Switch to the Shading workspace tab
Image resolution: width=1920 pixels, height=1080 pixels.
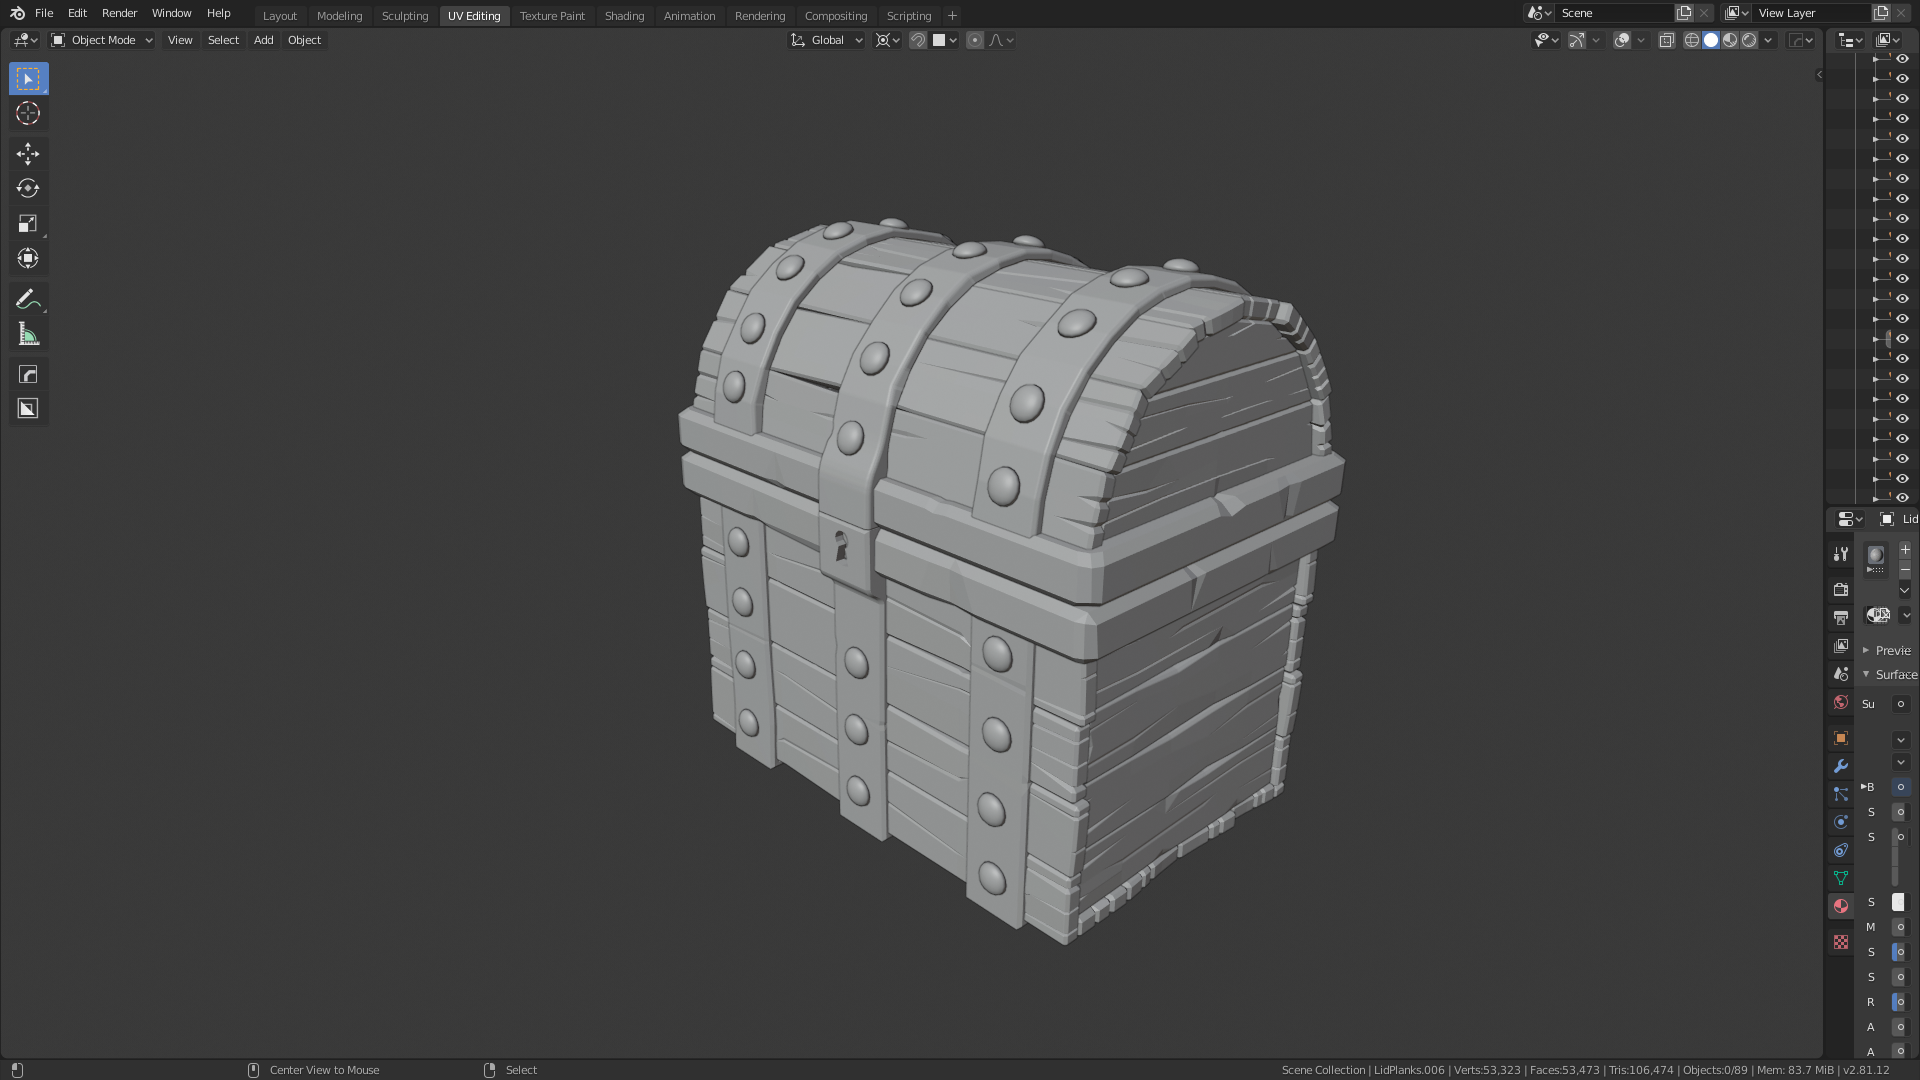pyautogui.click(x=624, y=16)
